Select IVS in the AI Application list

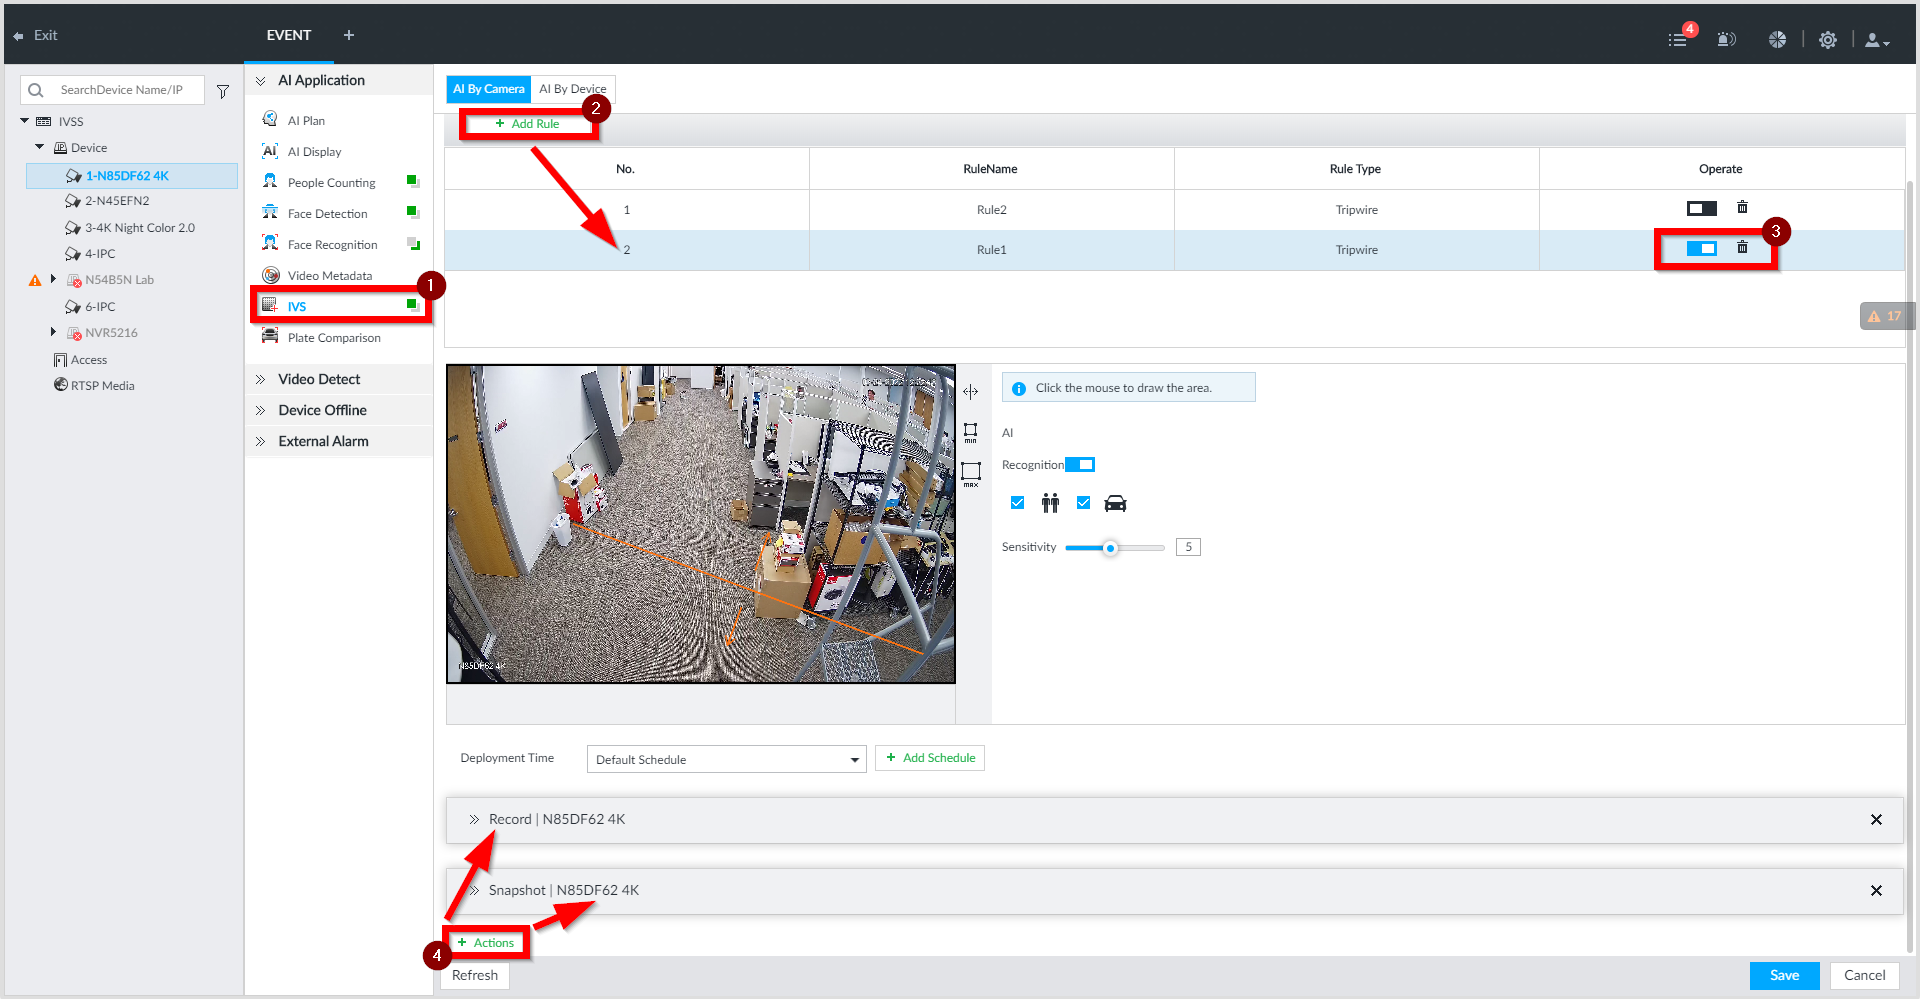tap(296, 306)
